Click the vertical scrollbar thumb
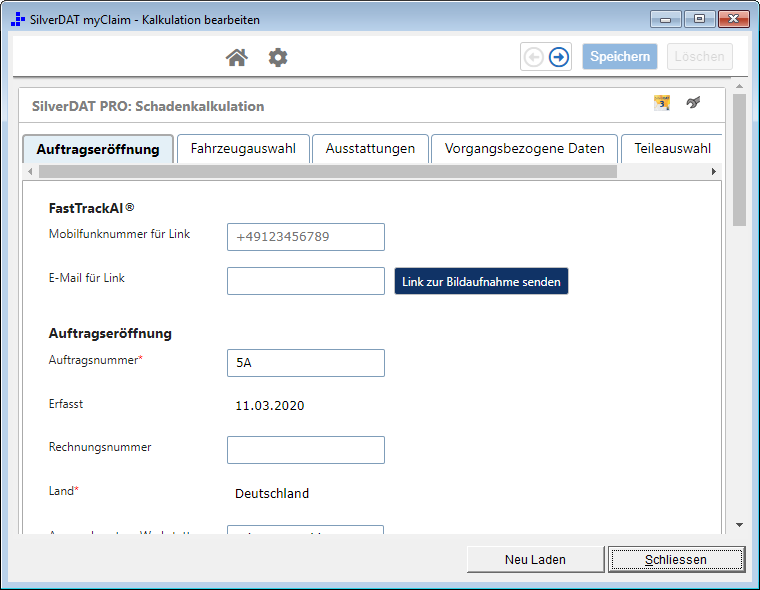Viewport: 760px width, 590px height. [x=739, y=160]
